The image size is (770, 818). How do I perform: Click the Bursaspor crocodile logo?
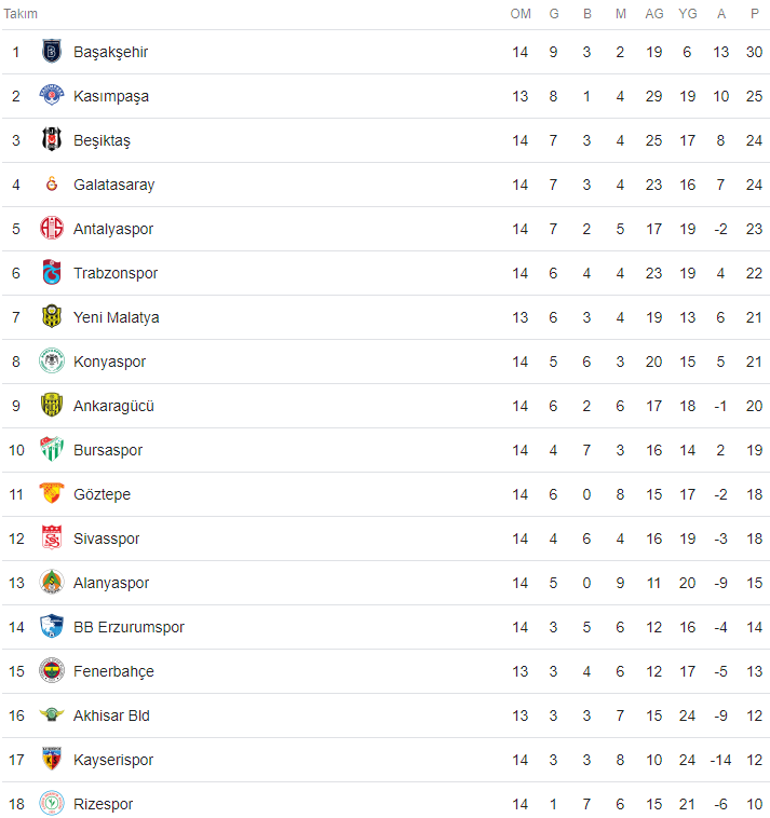tap(50, 450)
